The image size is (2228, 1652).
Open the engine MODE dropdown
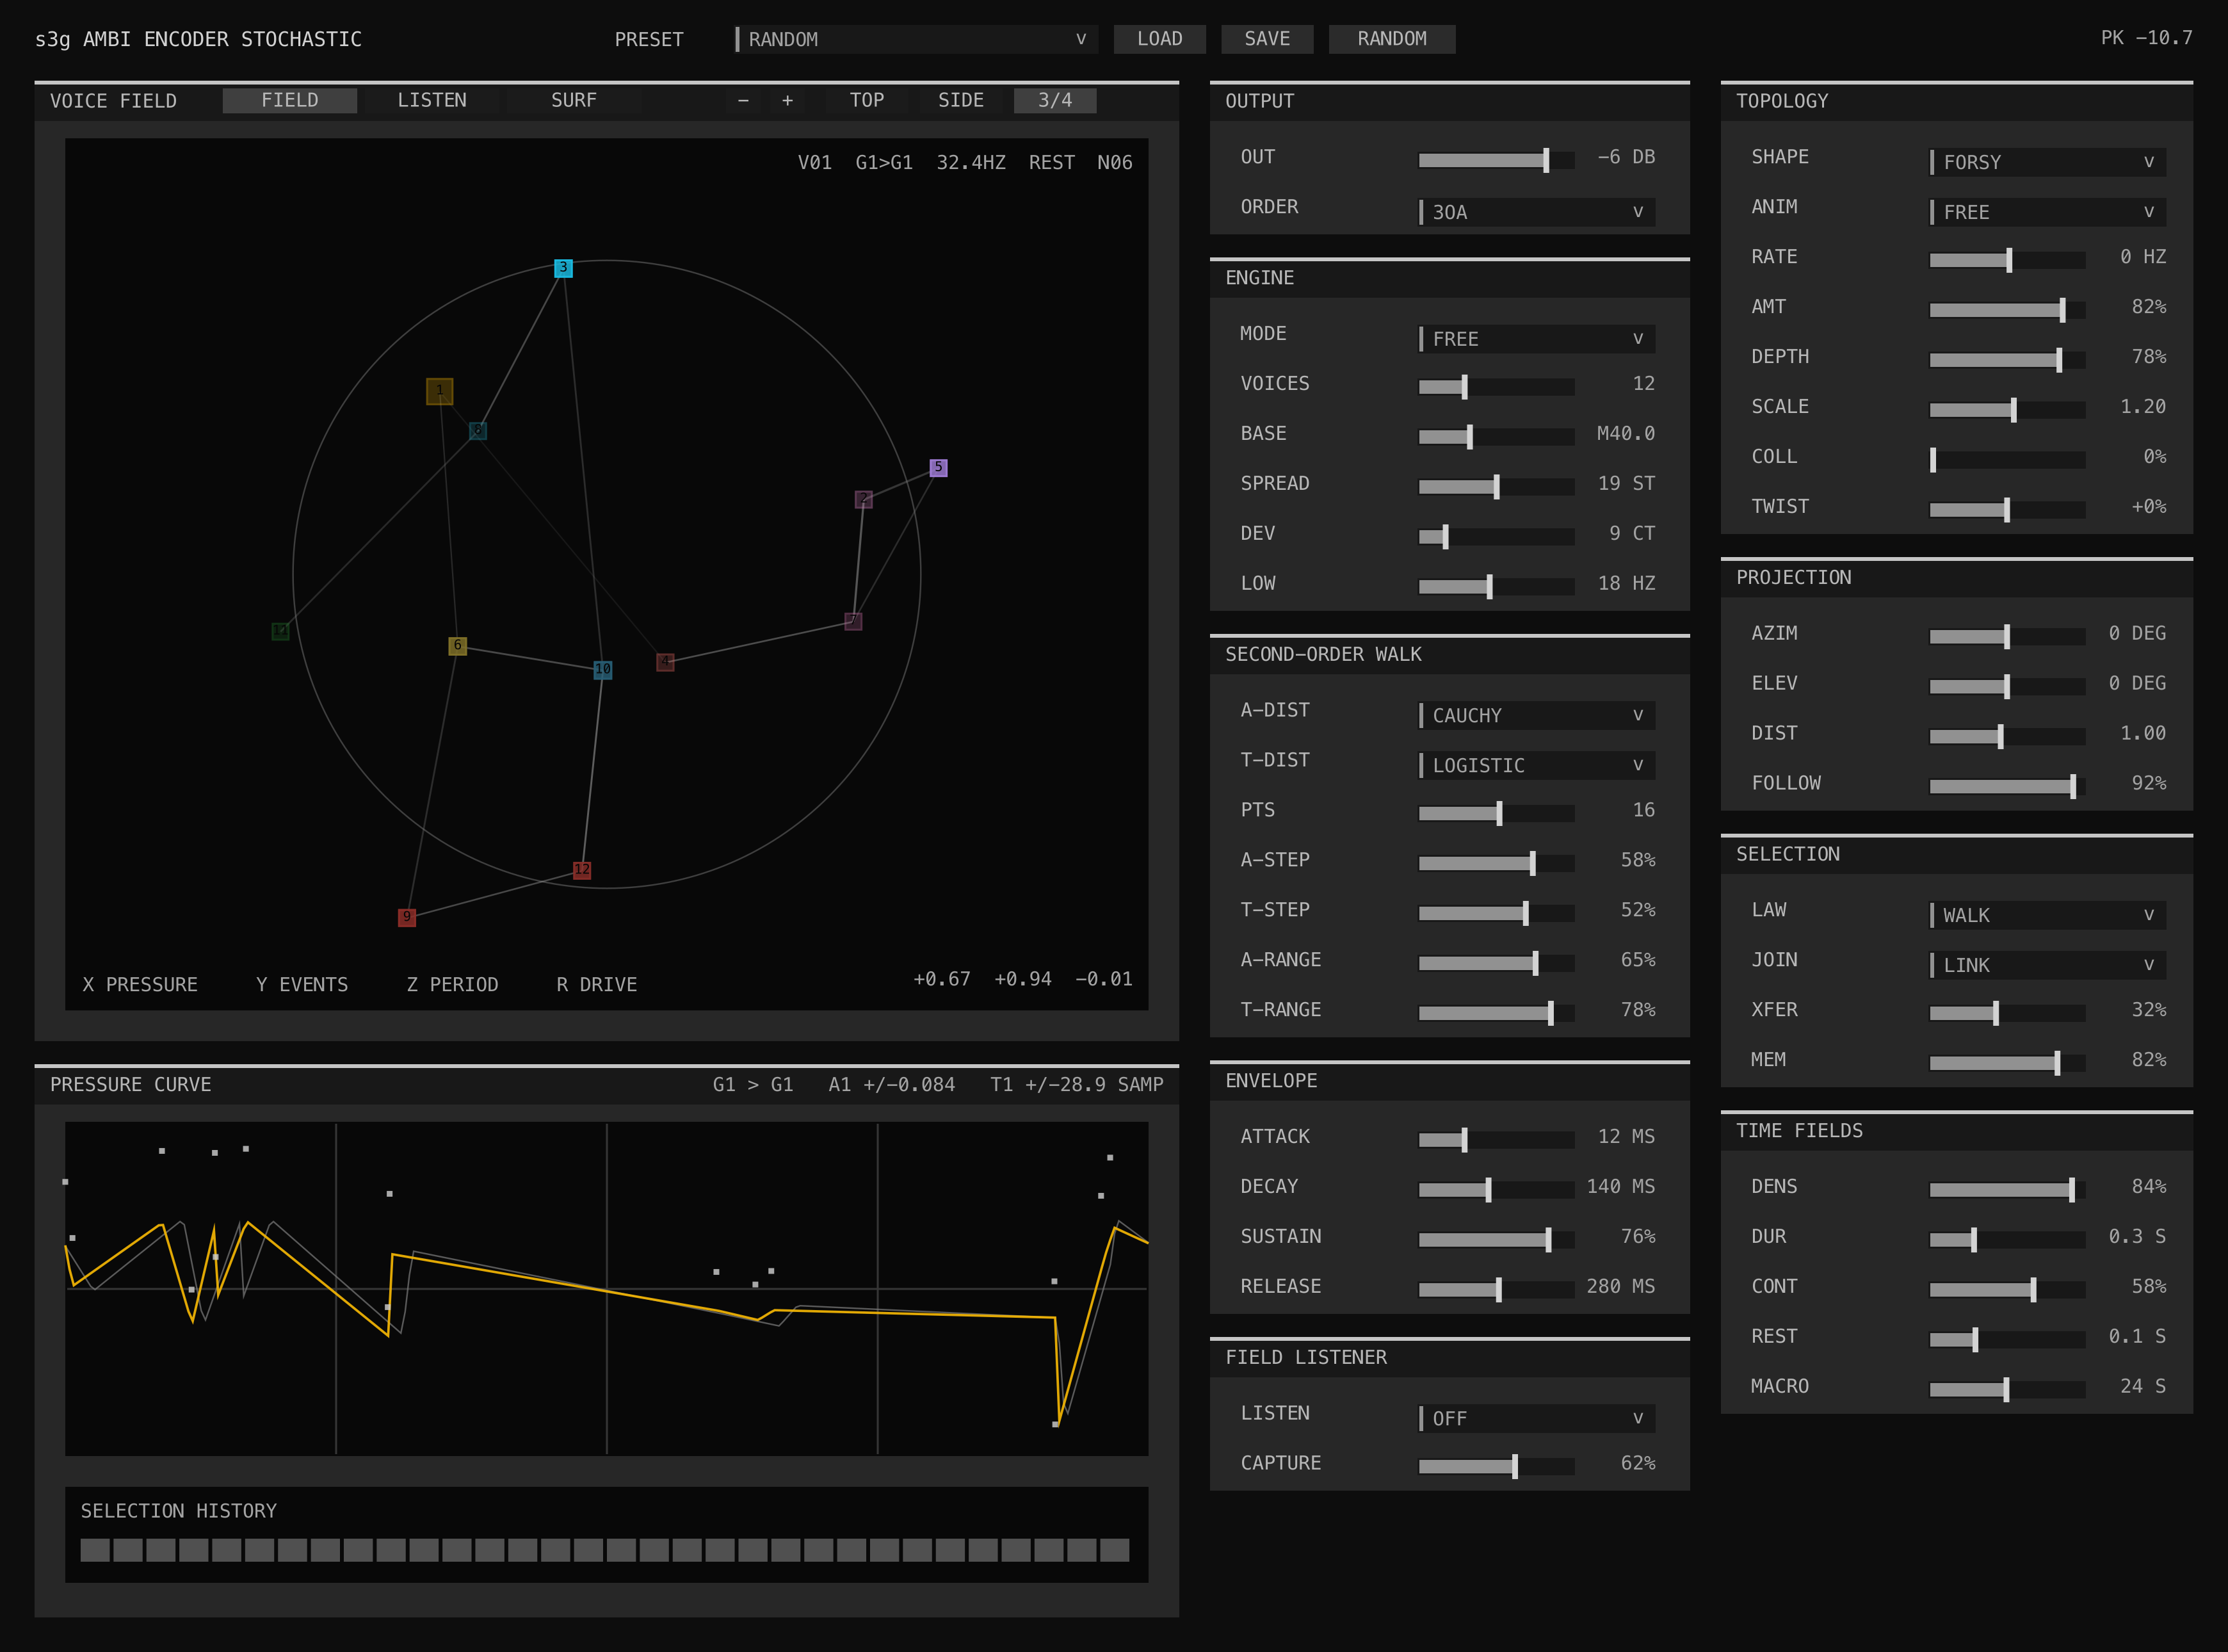1537,339
